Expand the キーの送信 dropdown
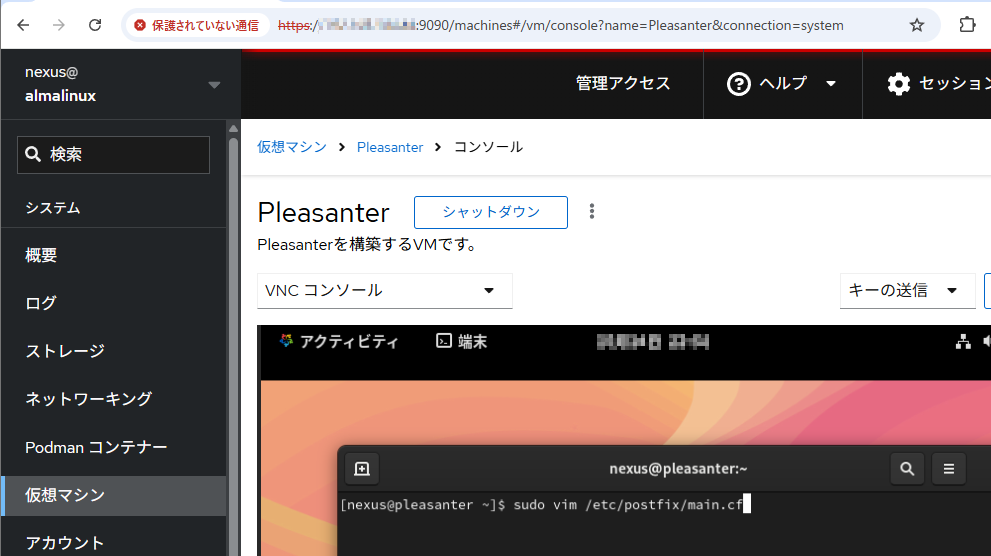Image resolution: width=991 pixels, height=556 pixels. pos(907,291)
